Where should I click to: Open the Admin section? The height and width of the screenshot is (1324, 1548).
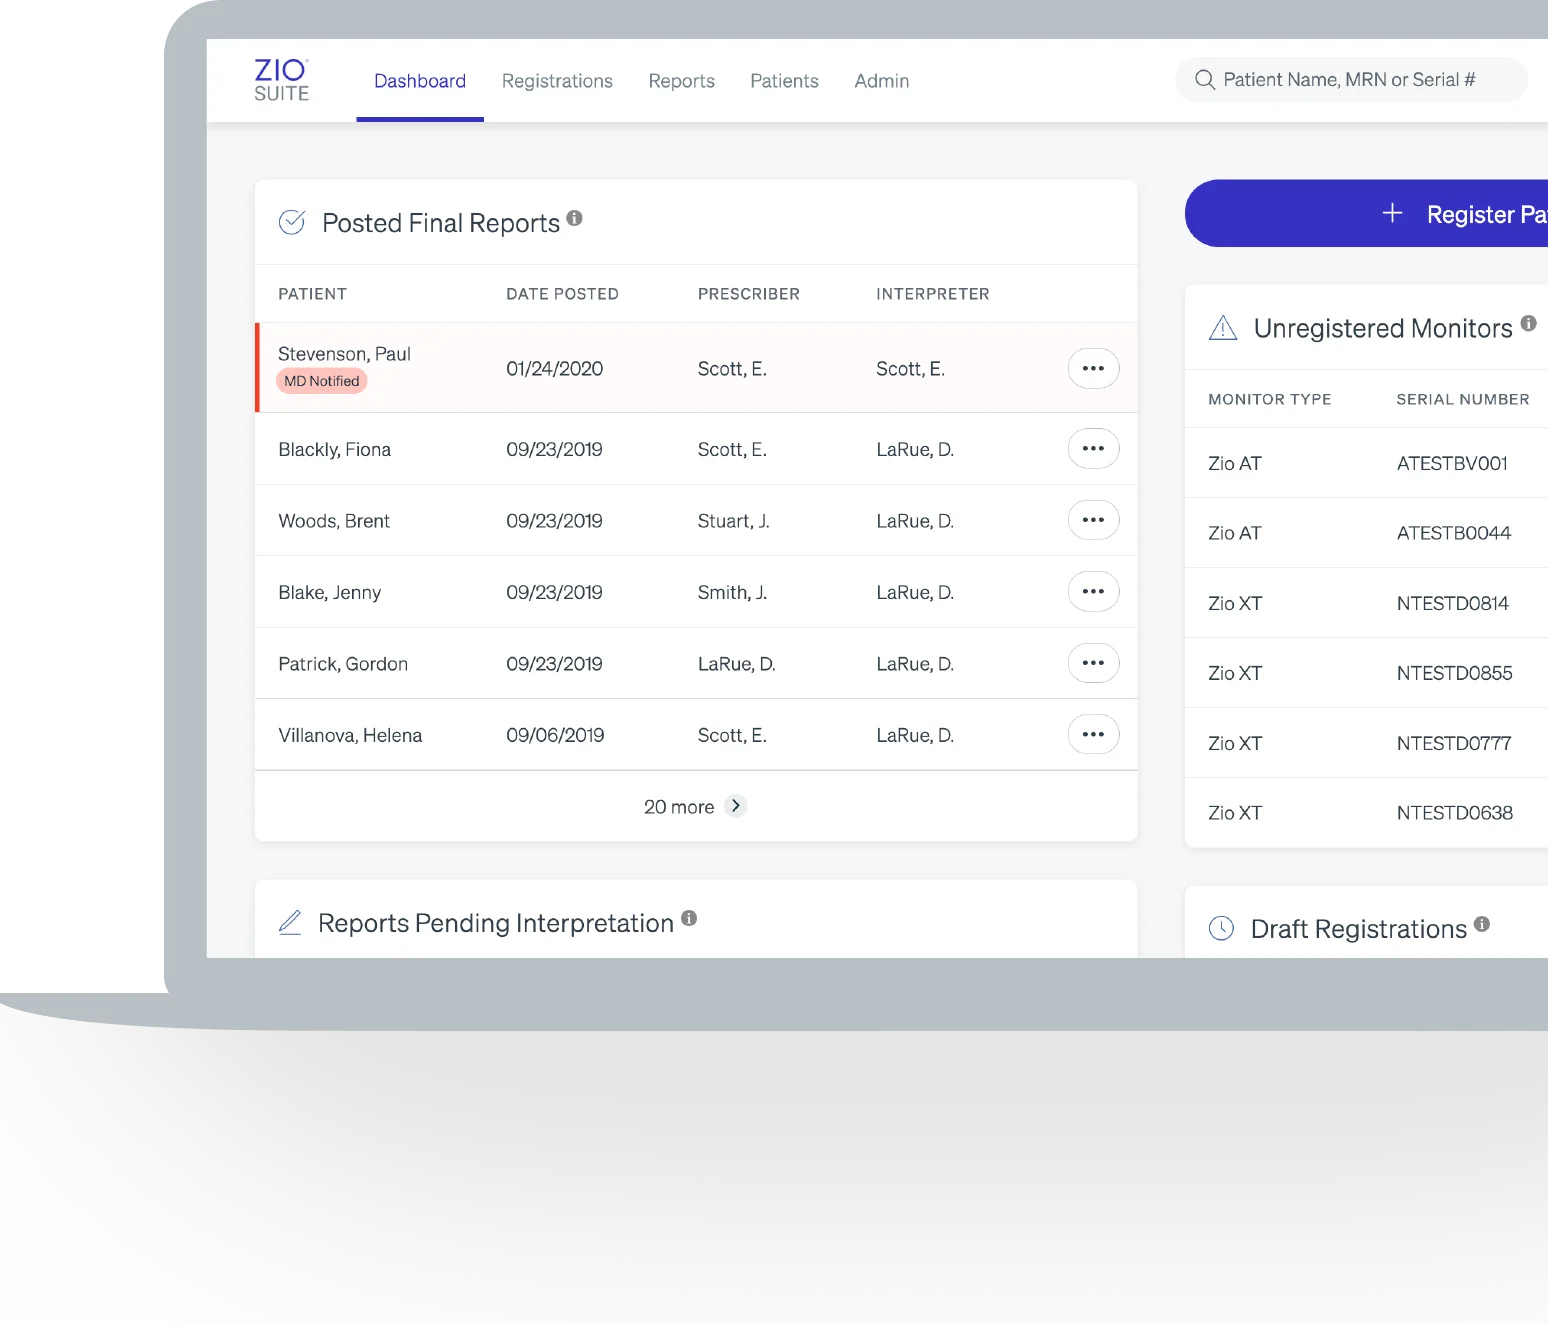click(881, 80)
